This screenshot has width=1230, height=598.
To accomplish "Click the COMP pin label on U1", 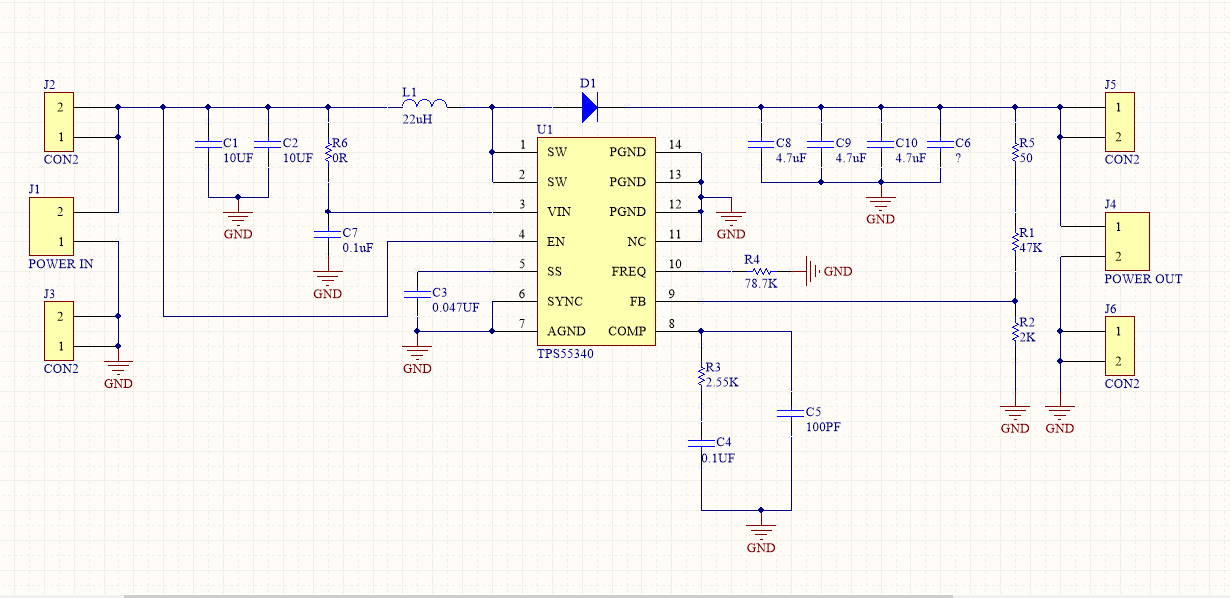I will (x=627, y=332).
